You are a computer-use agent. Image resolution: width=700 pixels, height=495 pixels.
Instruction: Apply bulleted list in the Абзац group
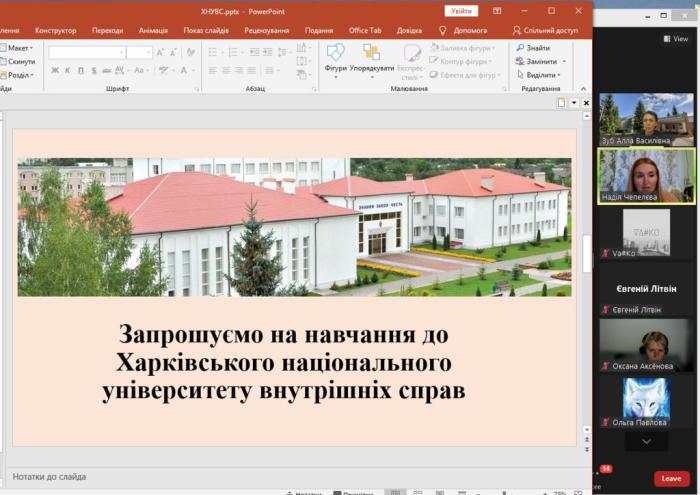214,53
